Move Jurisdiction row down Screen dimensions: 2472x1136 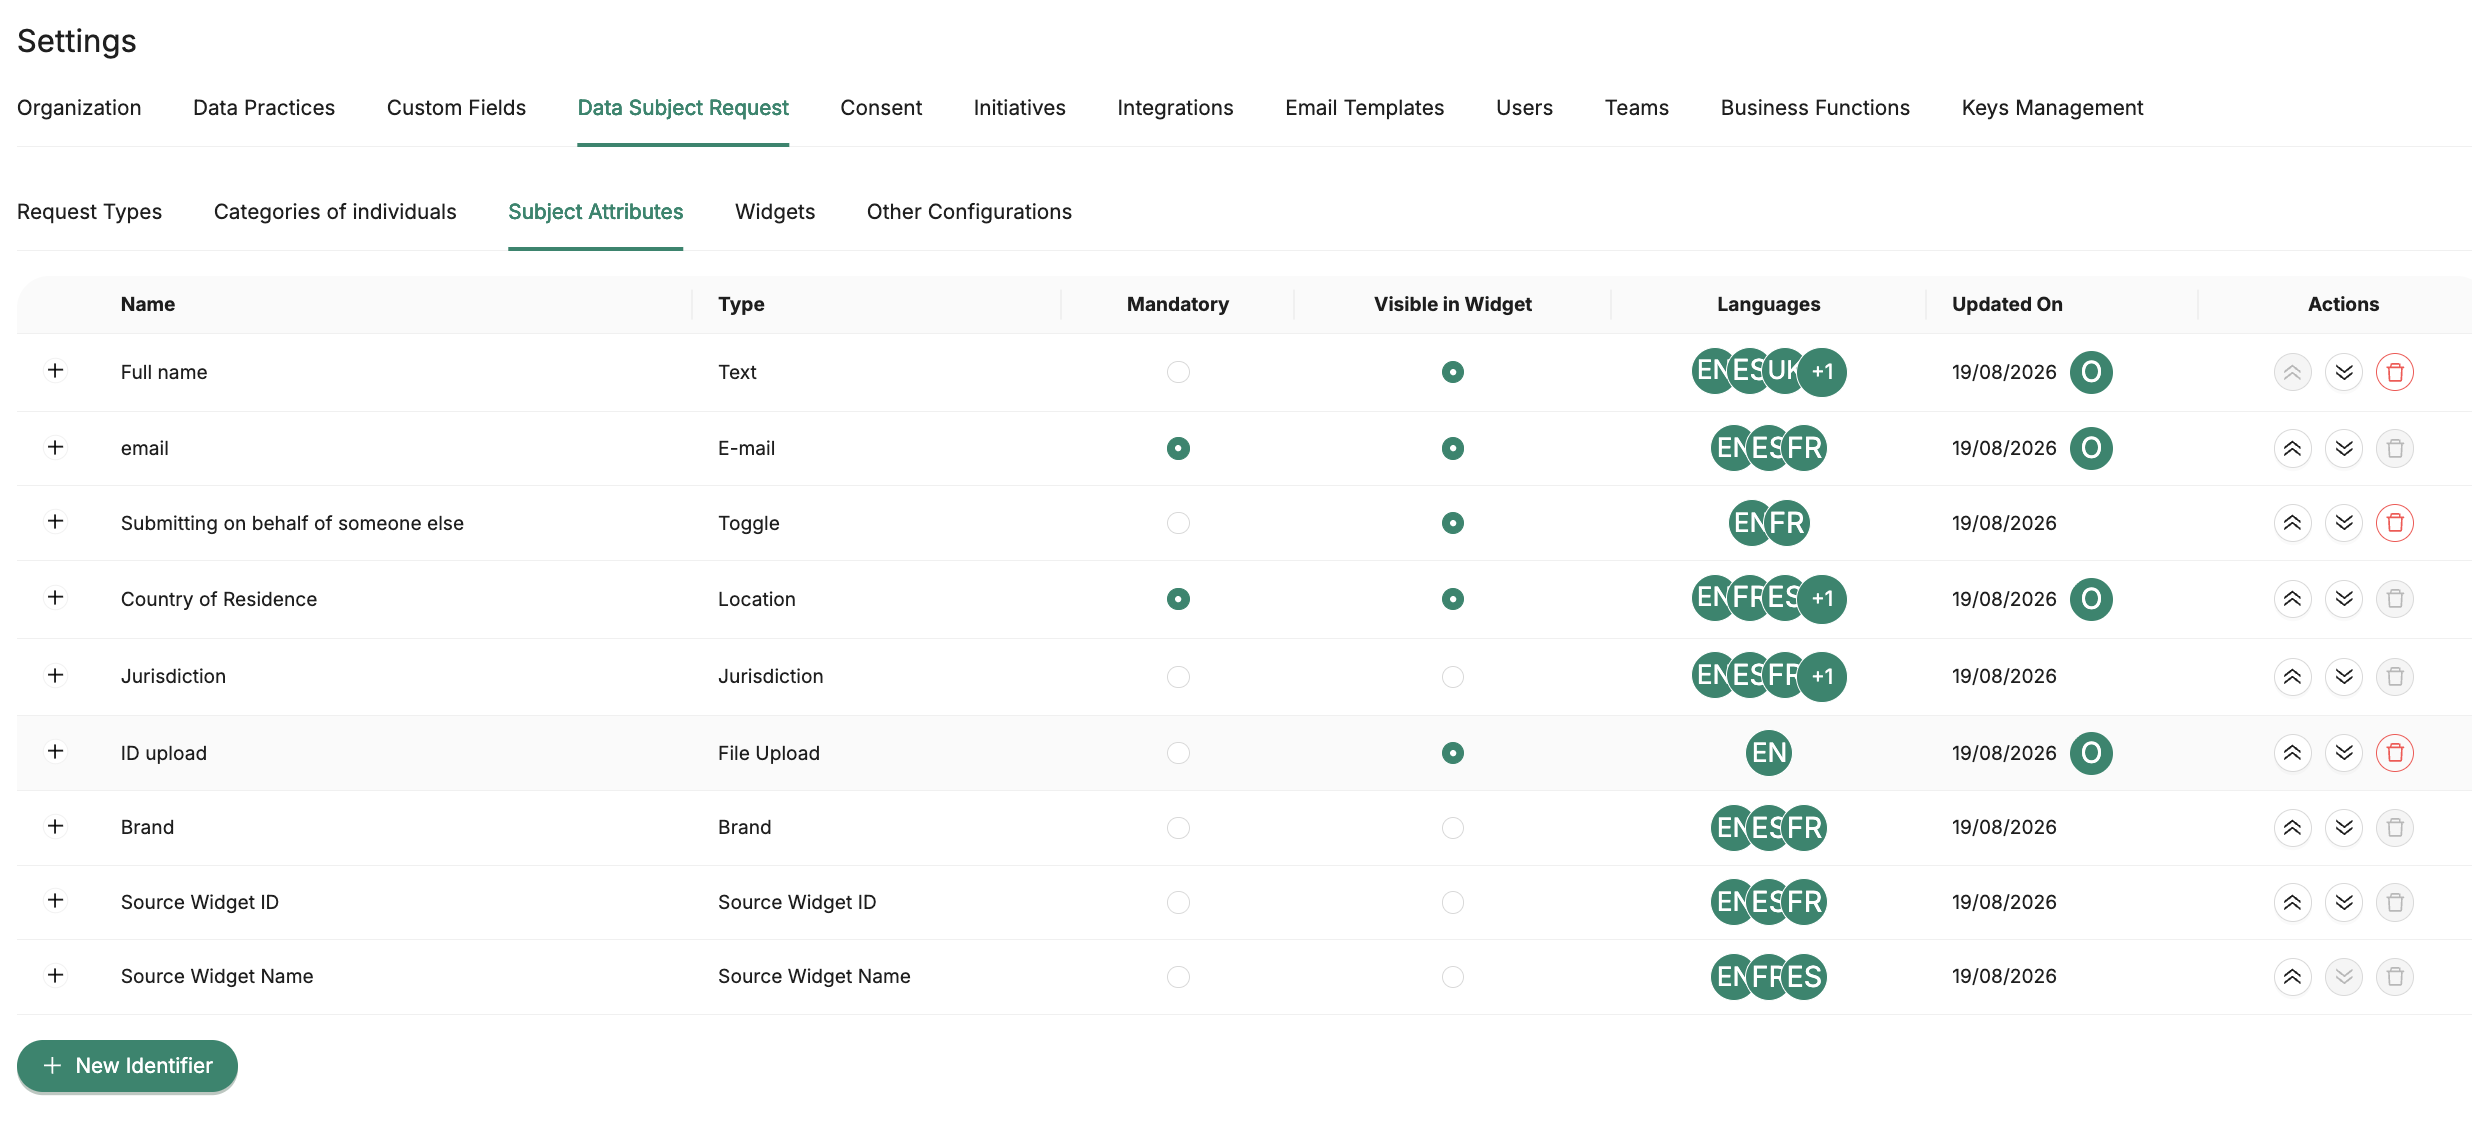point(2343,677)
